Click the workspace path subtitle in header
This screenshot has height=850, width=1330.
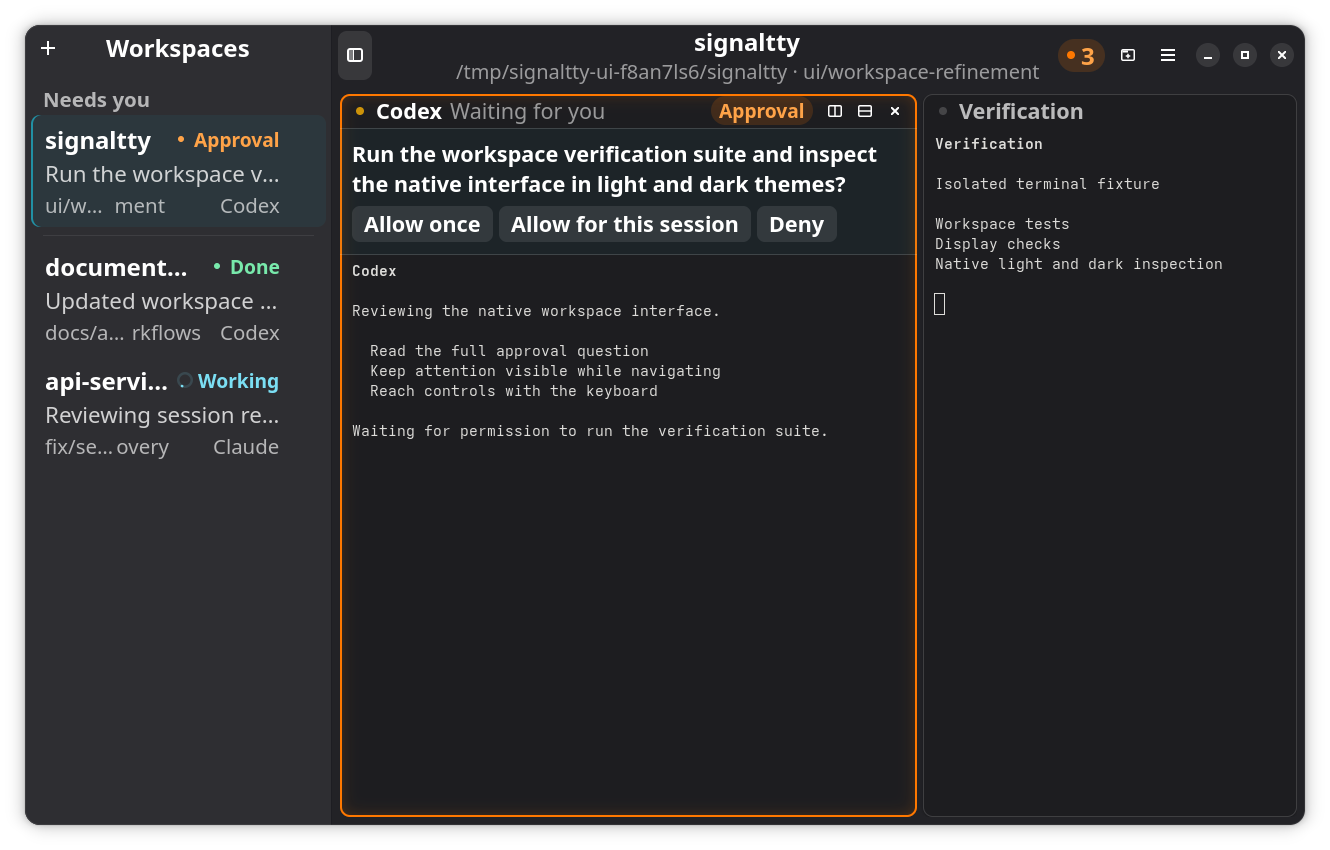[747, 72]
